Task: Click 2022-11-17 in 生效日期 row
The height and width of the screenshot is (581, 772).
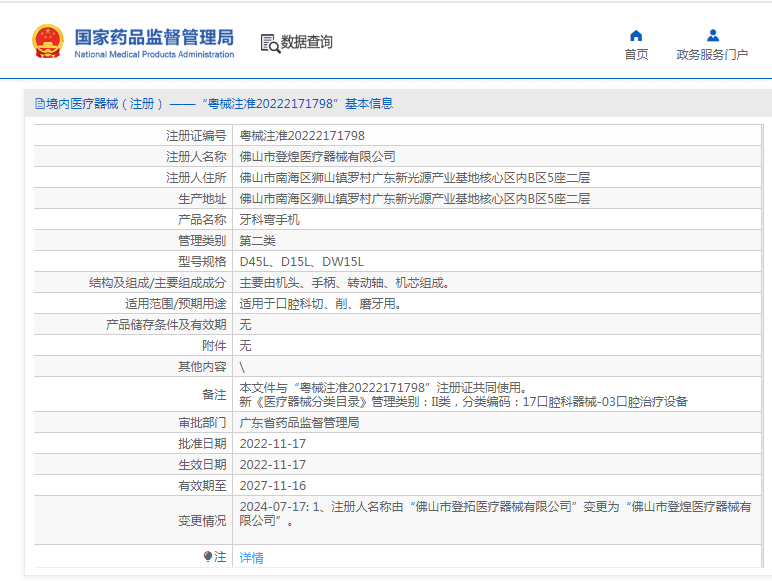Action: [x=273, y=465]
